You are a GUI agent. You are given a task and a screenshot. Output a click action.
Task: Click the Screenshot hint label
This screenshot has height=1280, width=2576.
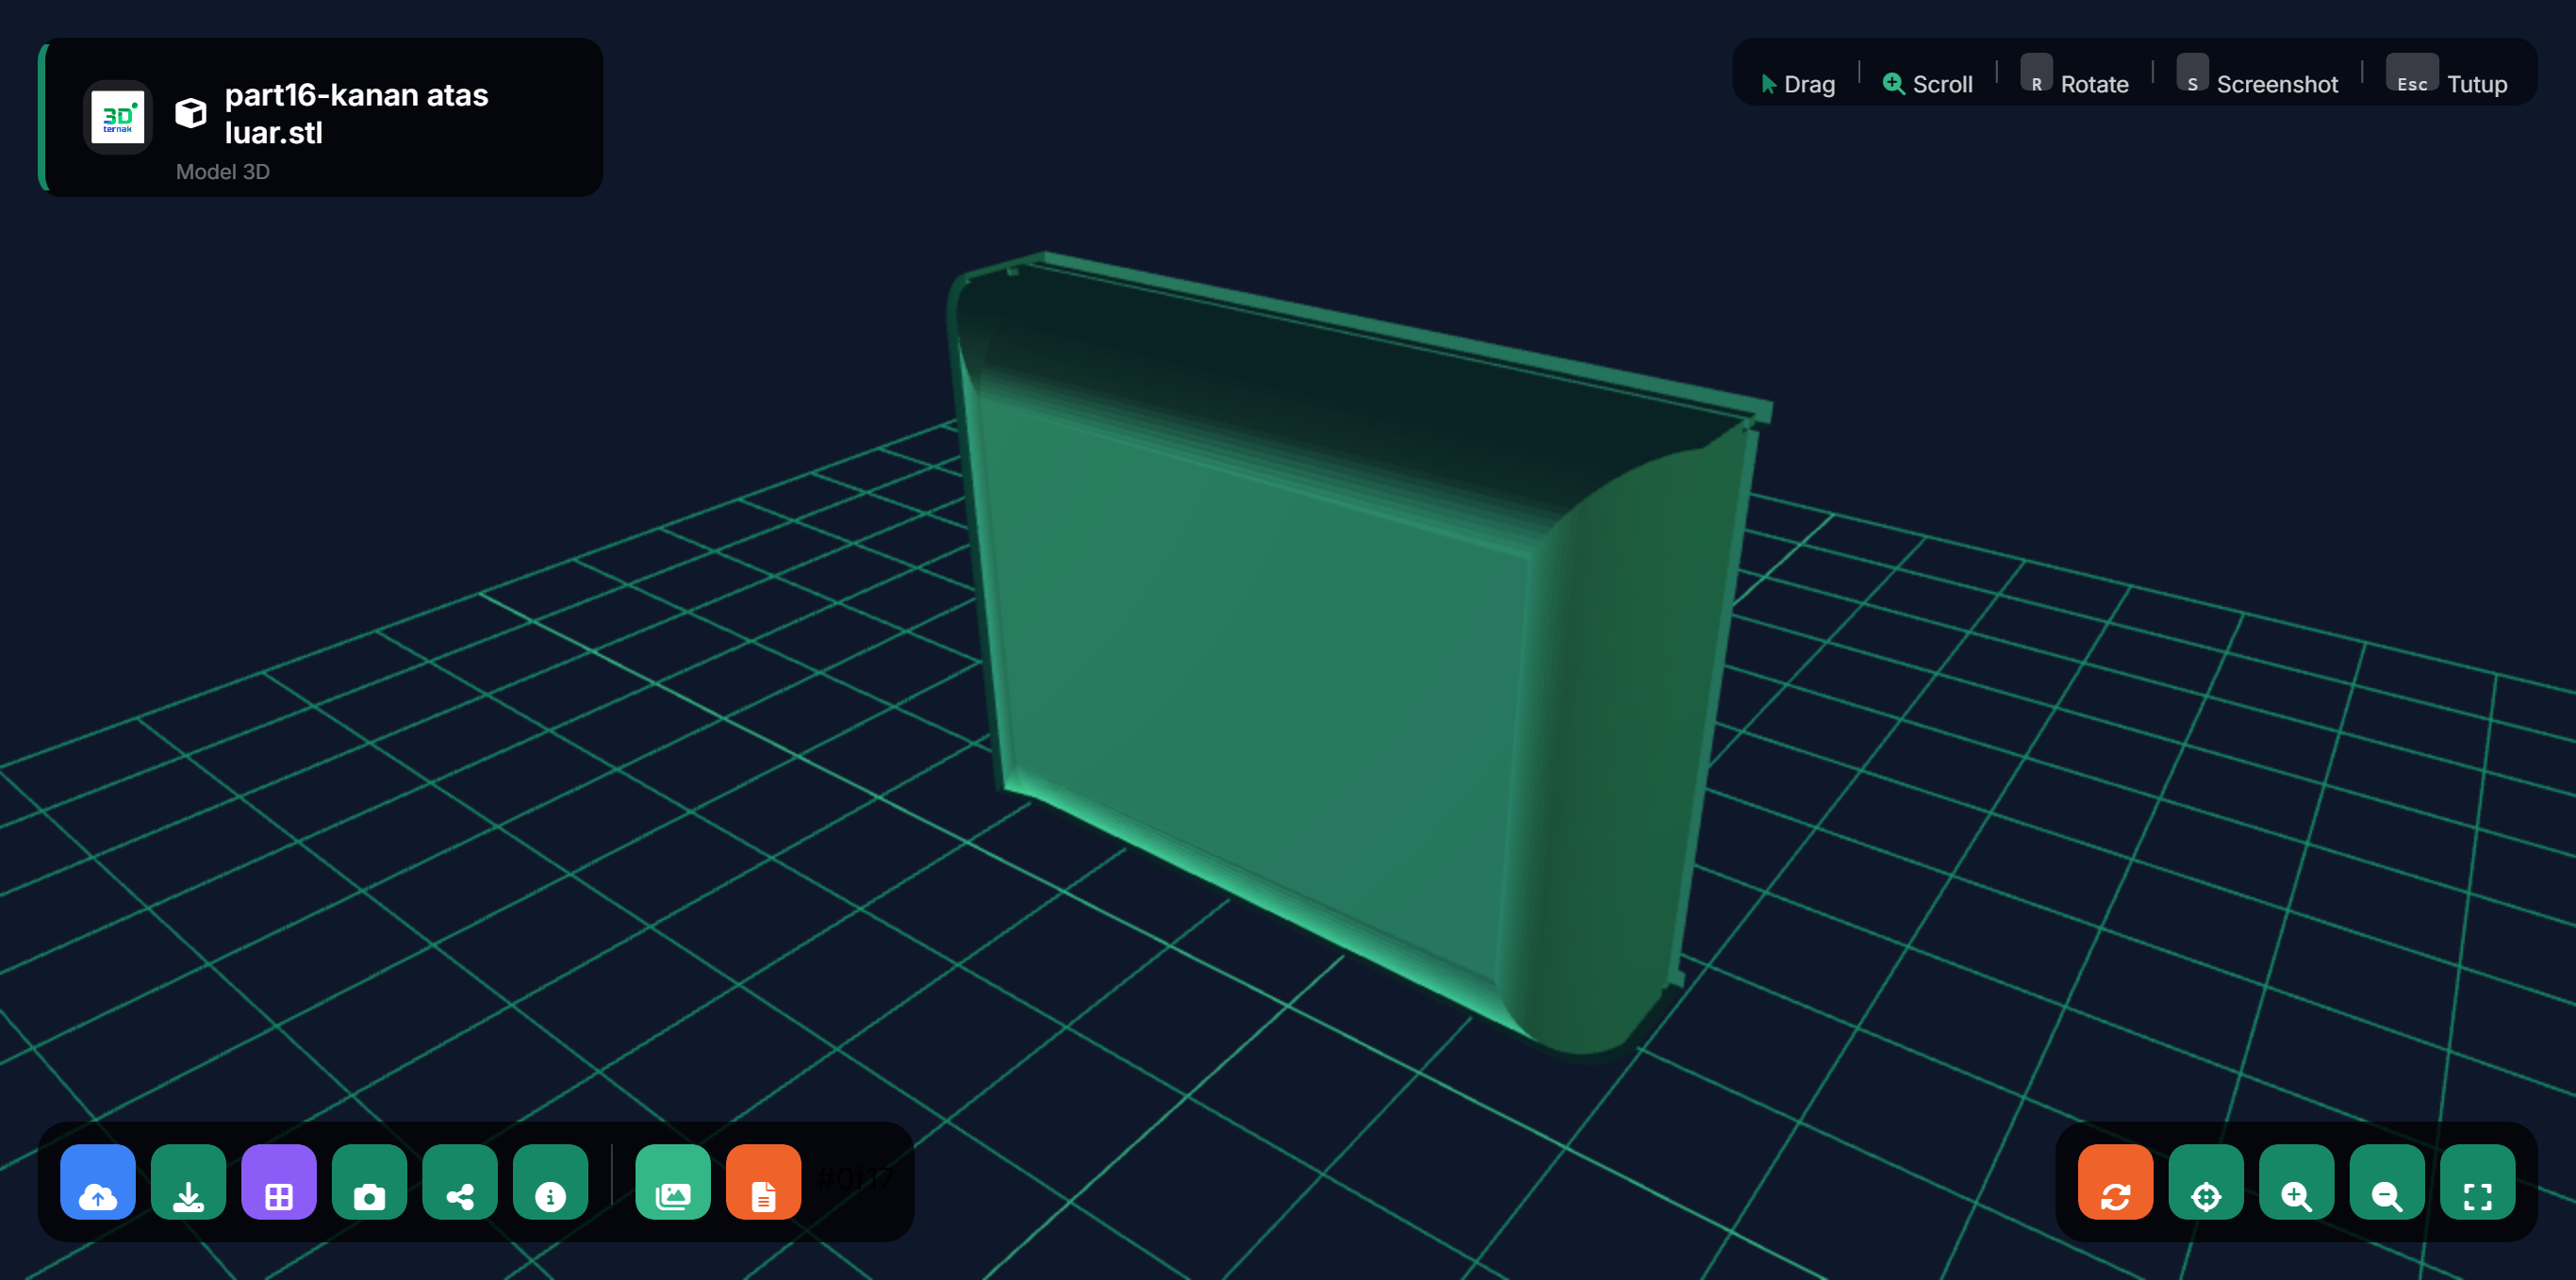tap(2277, 84)
